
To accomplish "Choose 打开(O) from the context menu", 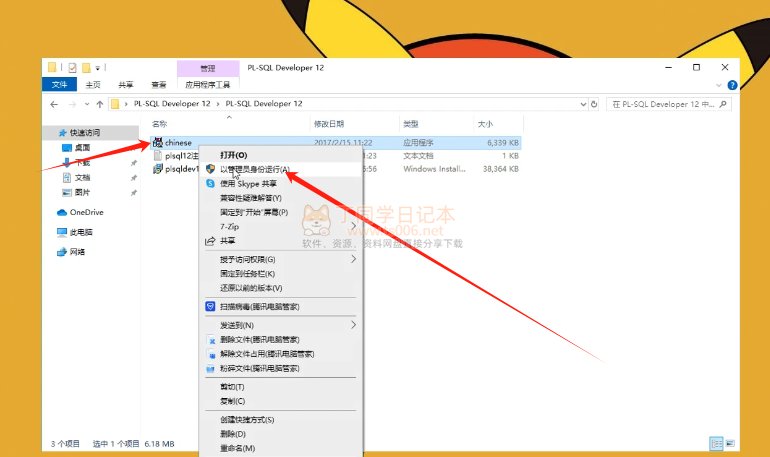I will coord(281,155).
